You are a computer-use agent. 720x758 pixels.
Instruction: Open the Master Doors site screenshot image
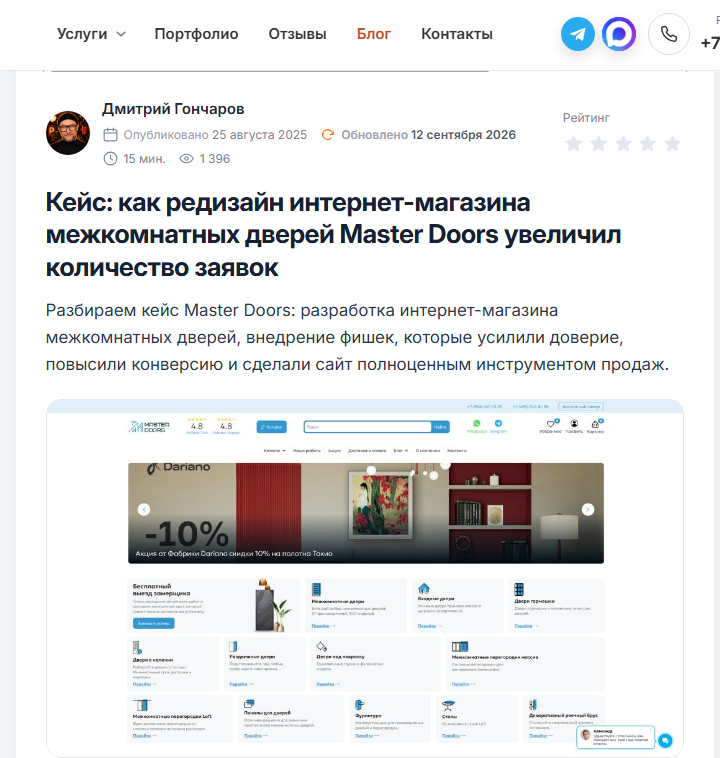(365, 578)
